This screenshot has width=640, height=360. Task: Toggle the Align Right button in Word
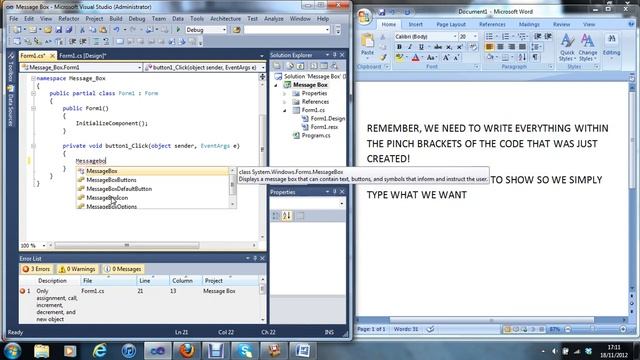511,47
